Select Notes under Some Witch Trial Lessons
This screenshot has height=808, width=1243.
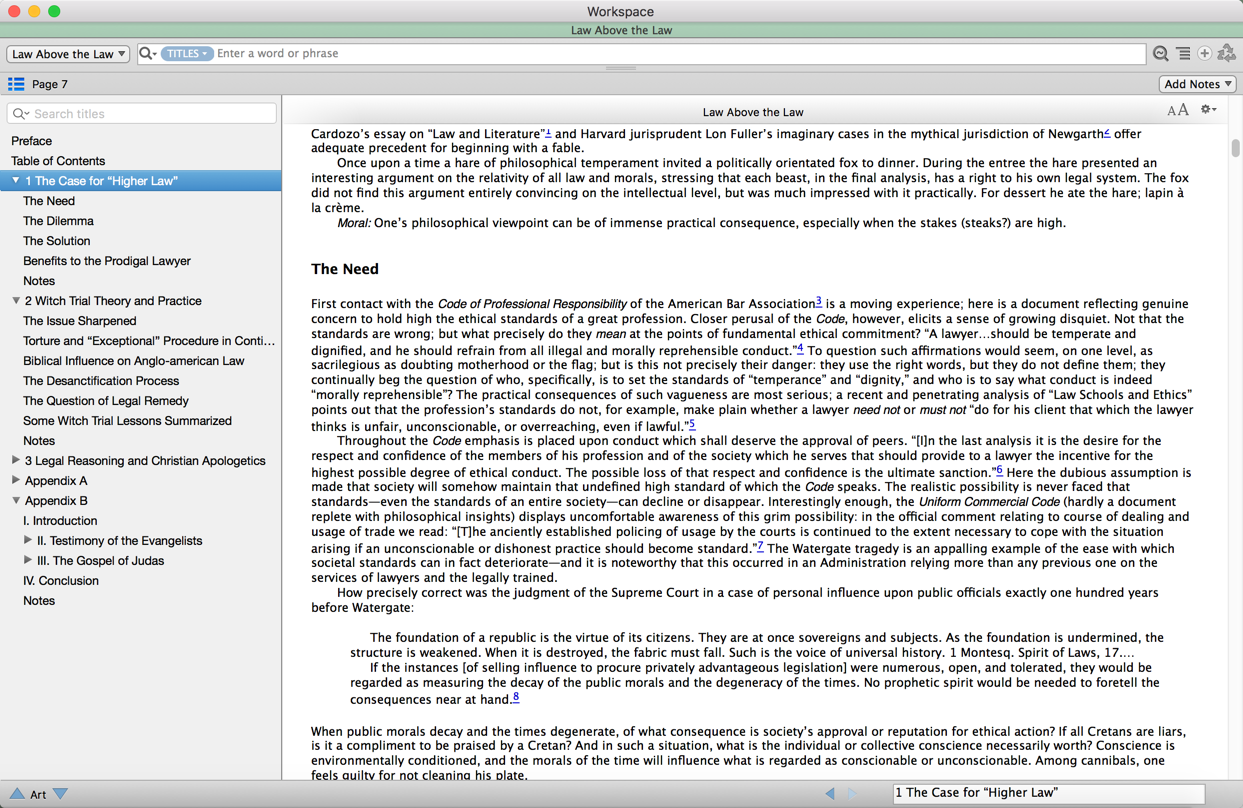tap(39, 441)
